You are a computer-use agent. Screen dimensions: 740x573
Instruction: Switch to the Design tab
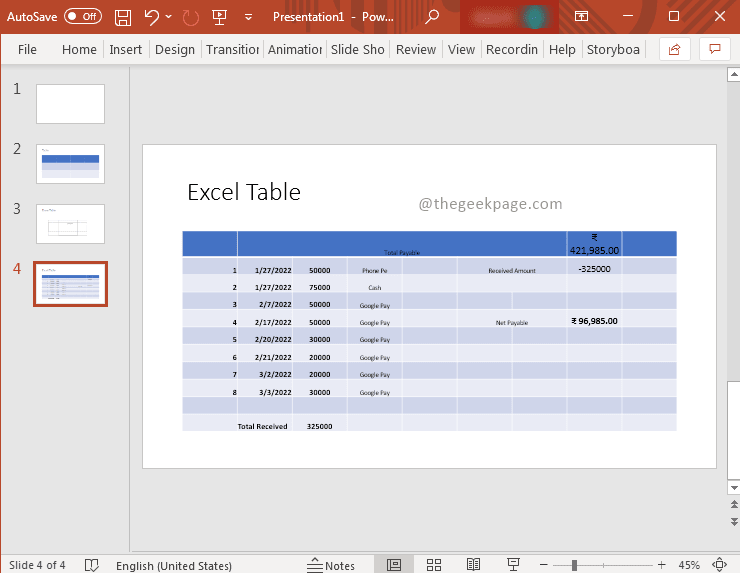point(175,49)
